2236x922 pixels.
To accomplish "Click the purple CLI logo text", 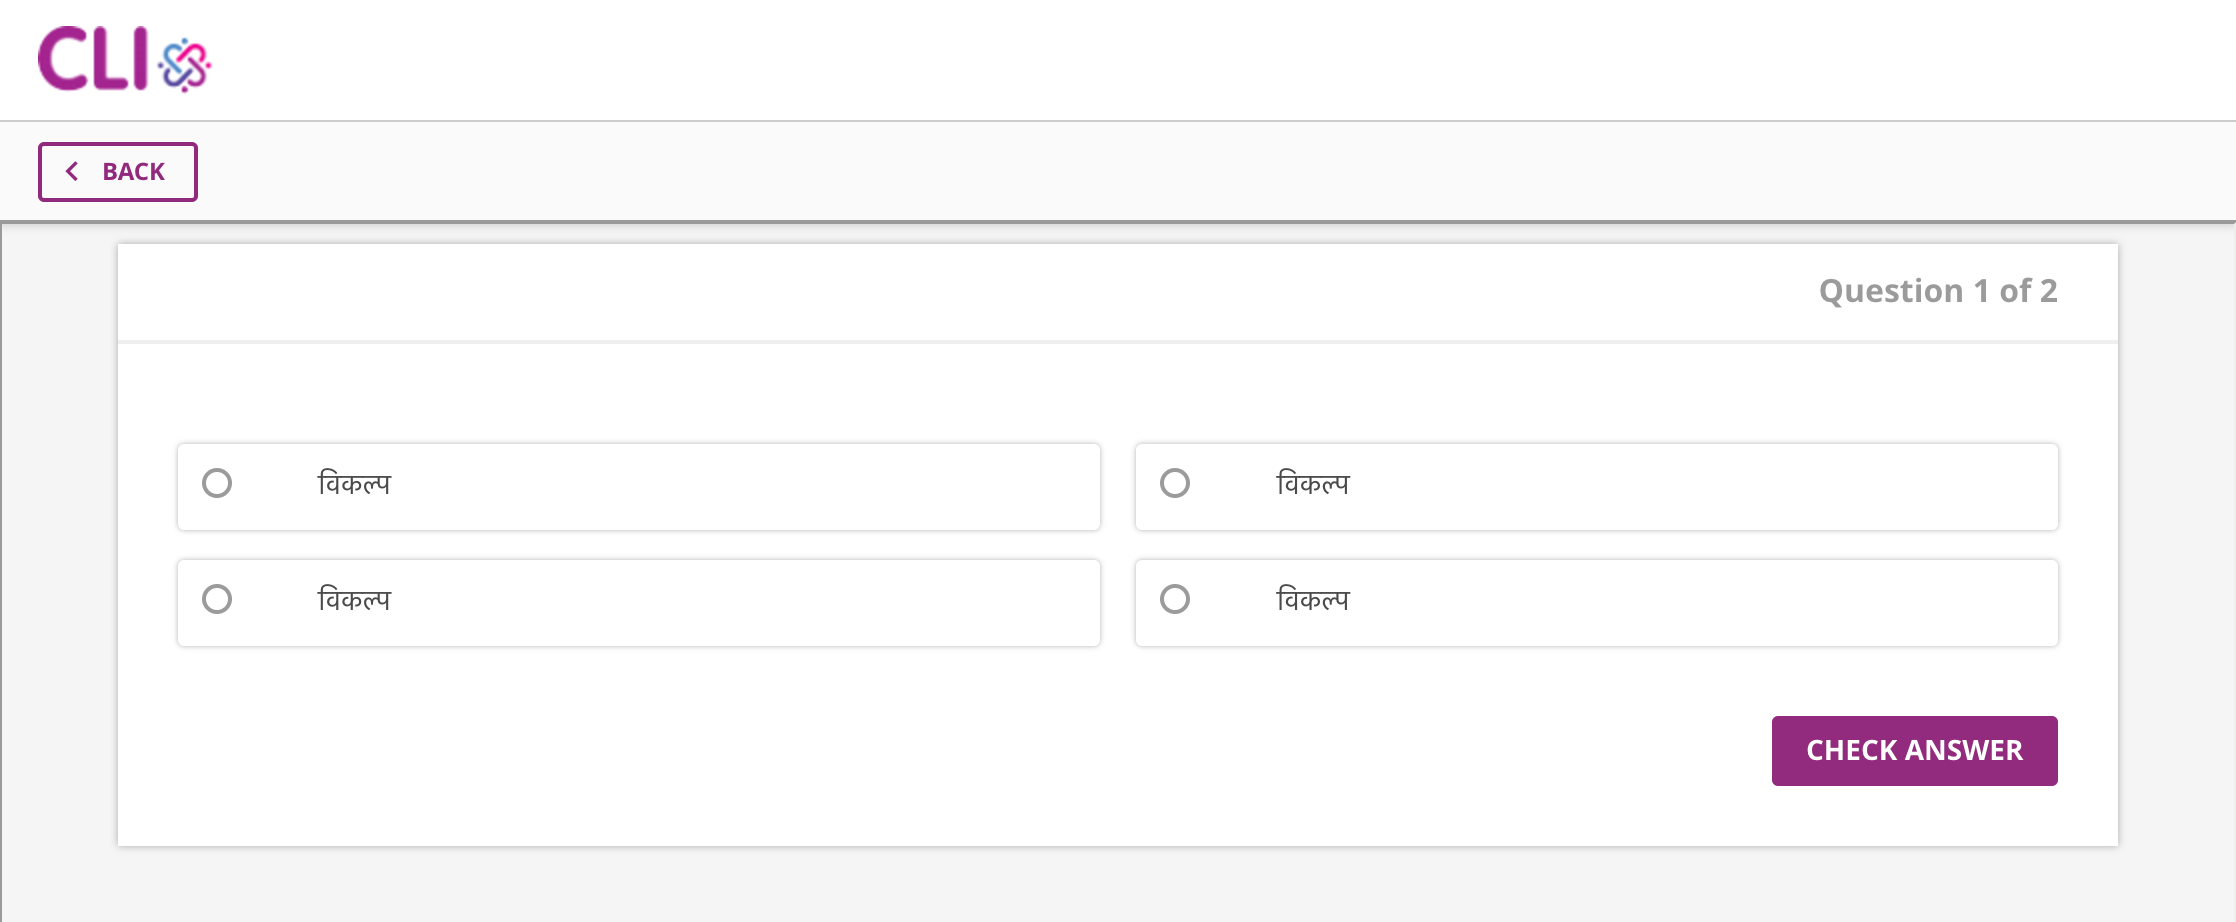I will (x=93, y=59).
